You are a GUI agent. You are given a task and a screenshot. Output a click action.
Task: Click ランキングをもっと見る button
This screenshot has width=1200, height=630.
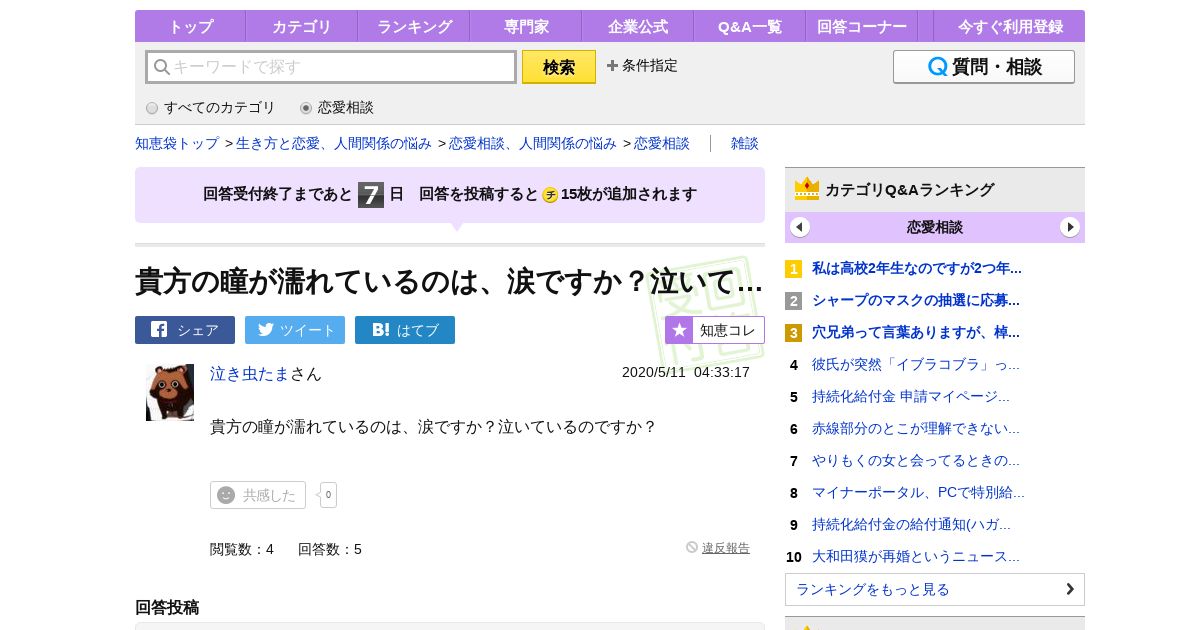935,589
